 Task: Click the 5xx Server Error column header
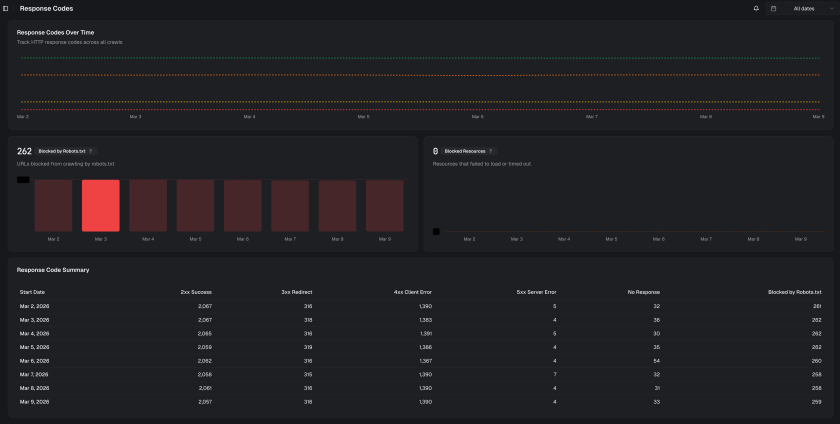[536, 292]
